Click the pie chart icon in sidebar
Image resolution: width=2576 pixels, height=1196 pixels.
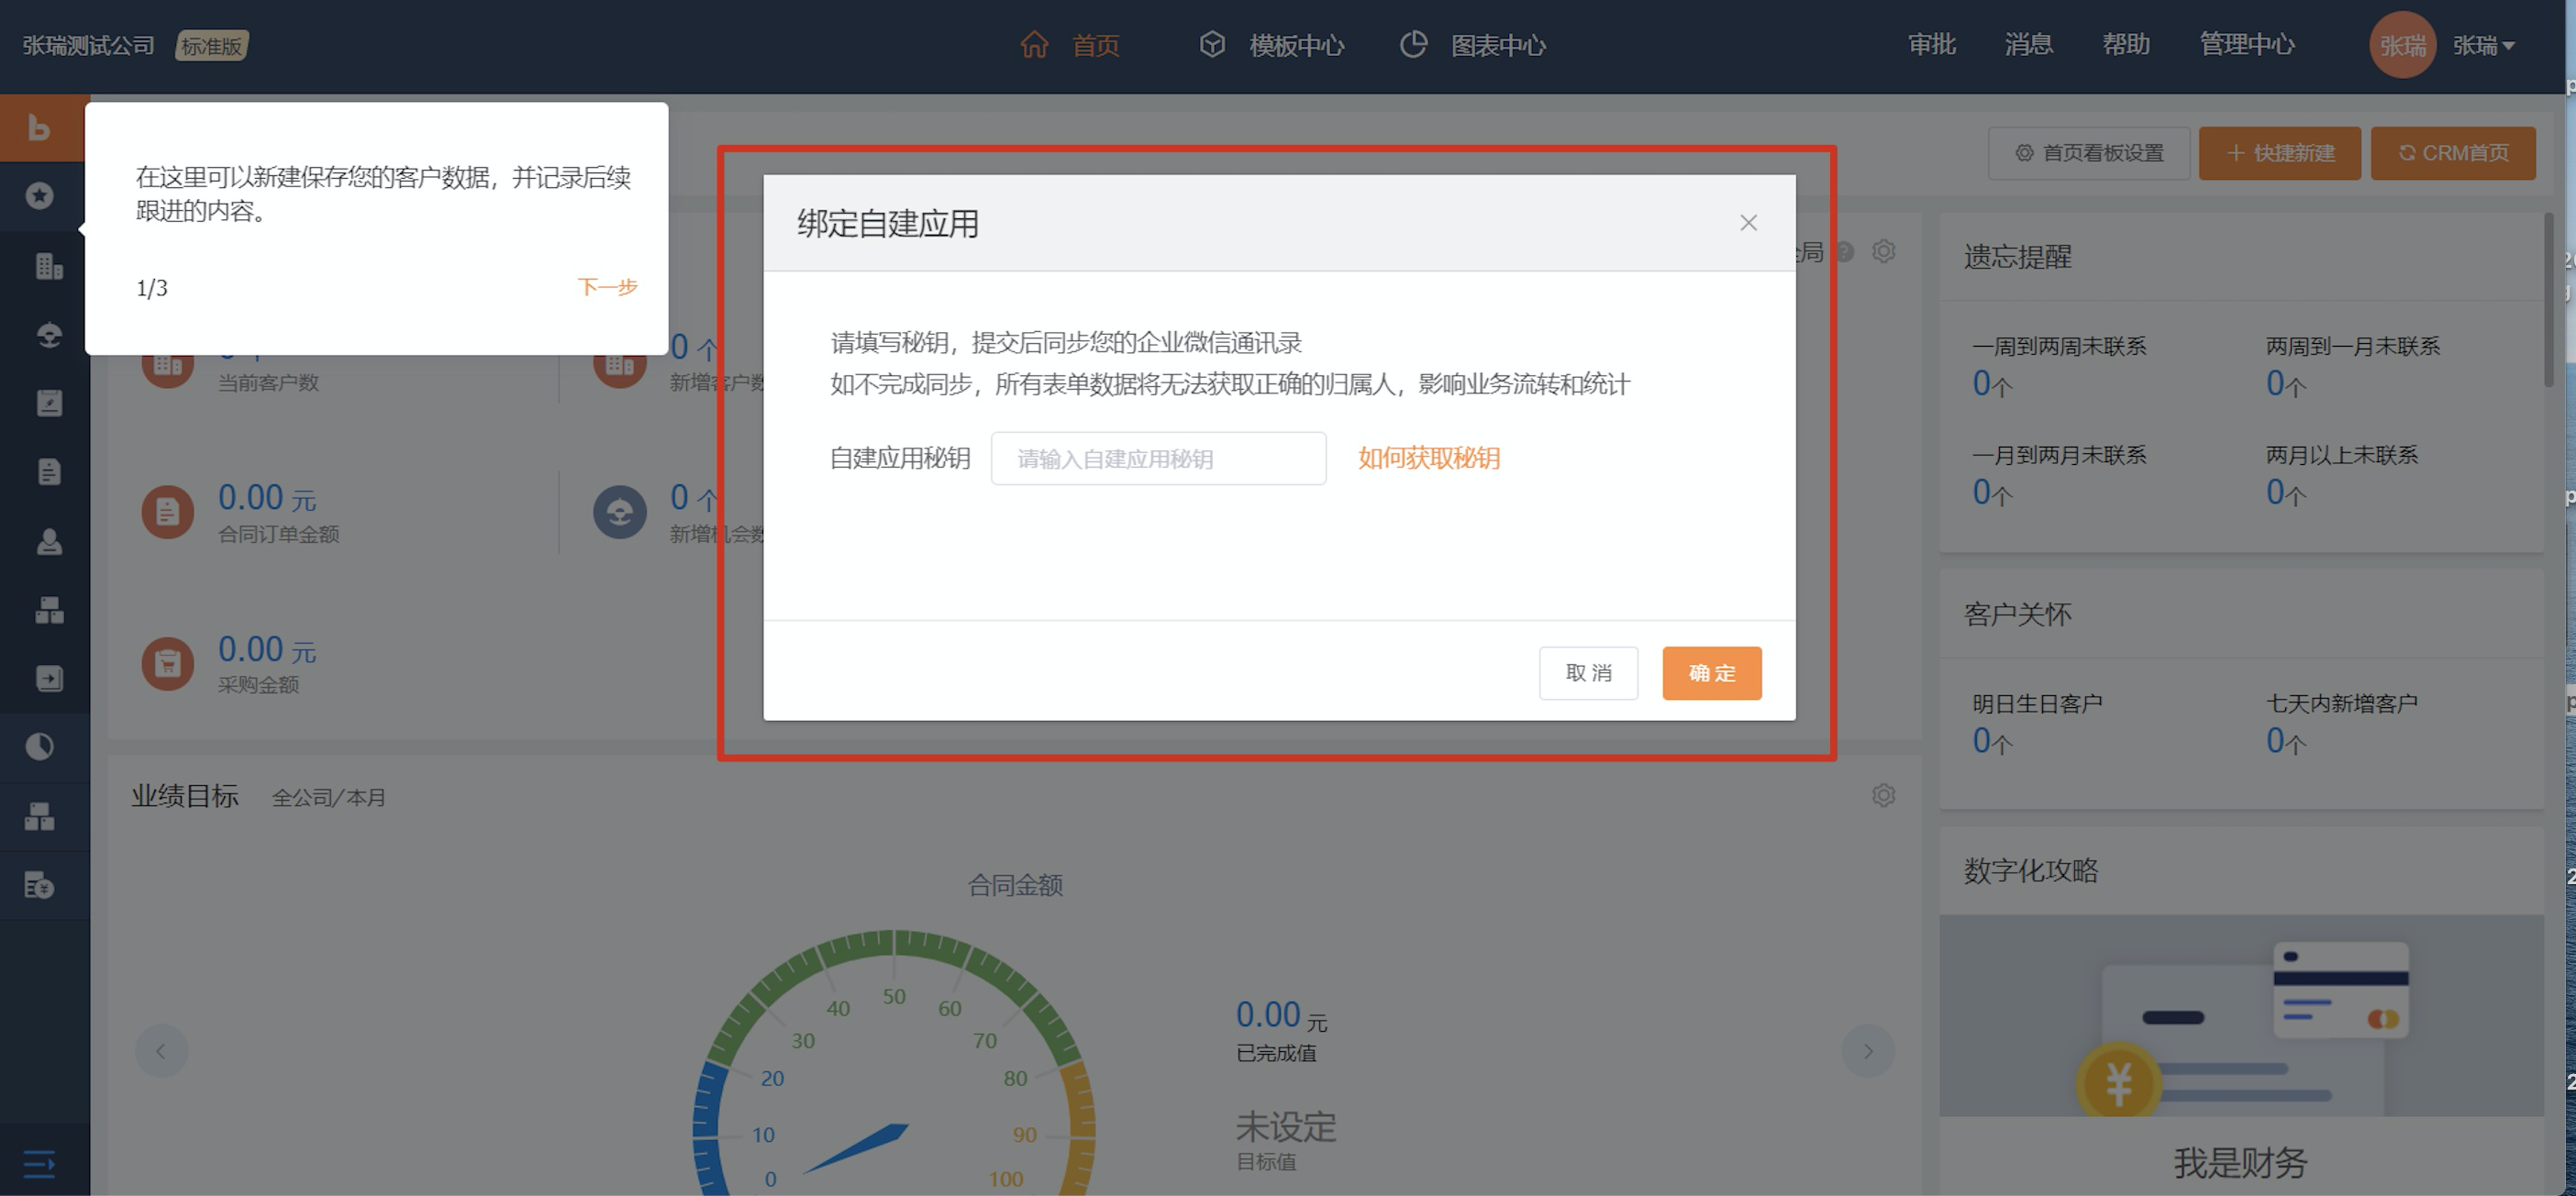coord(40,746)
